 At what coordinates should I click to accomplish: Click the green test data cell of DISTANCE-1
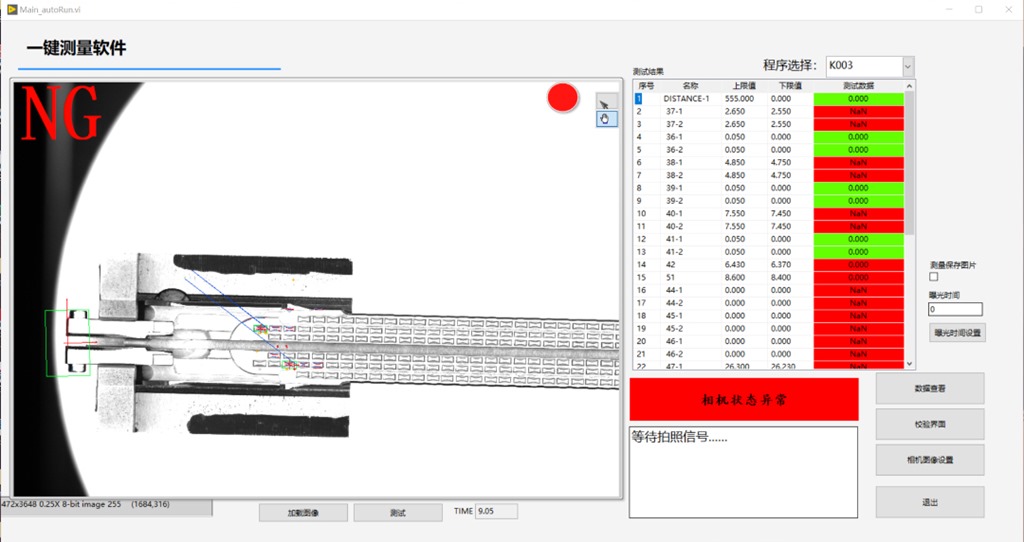pyautogui.click(x=858, y=99)
